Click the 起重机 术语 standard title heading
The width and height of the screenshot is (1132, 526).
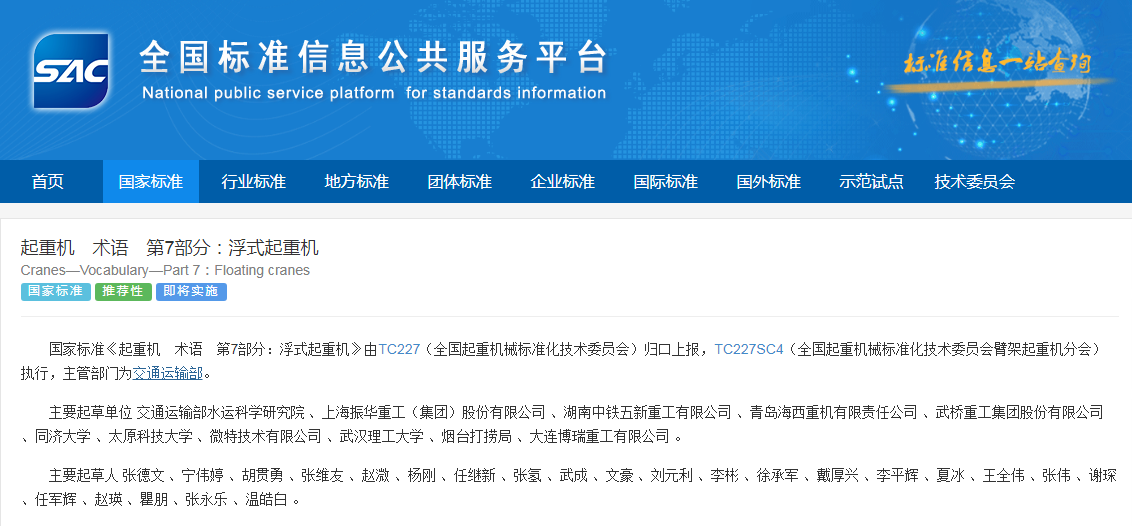(x=170, y=247)
